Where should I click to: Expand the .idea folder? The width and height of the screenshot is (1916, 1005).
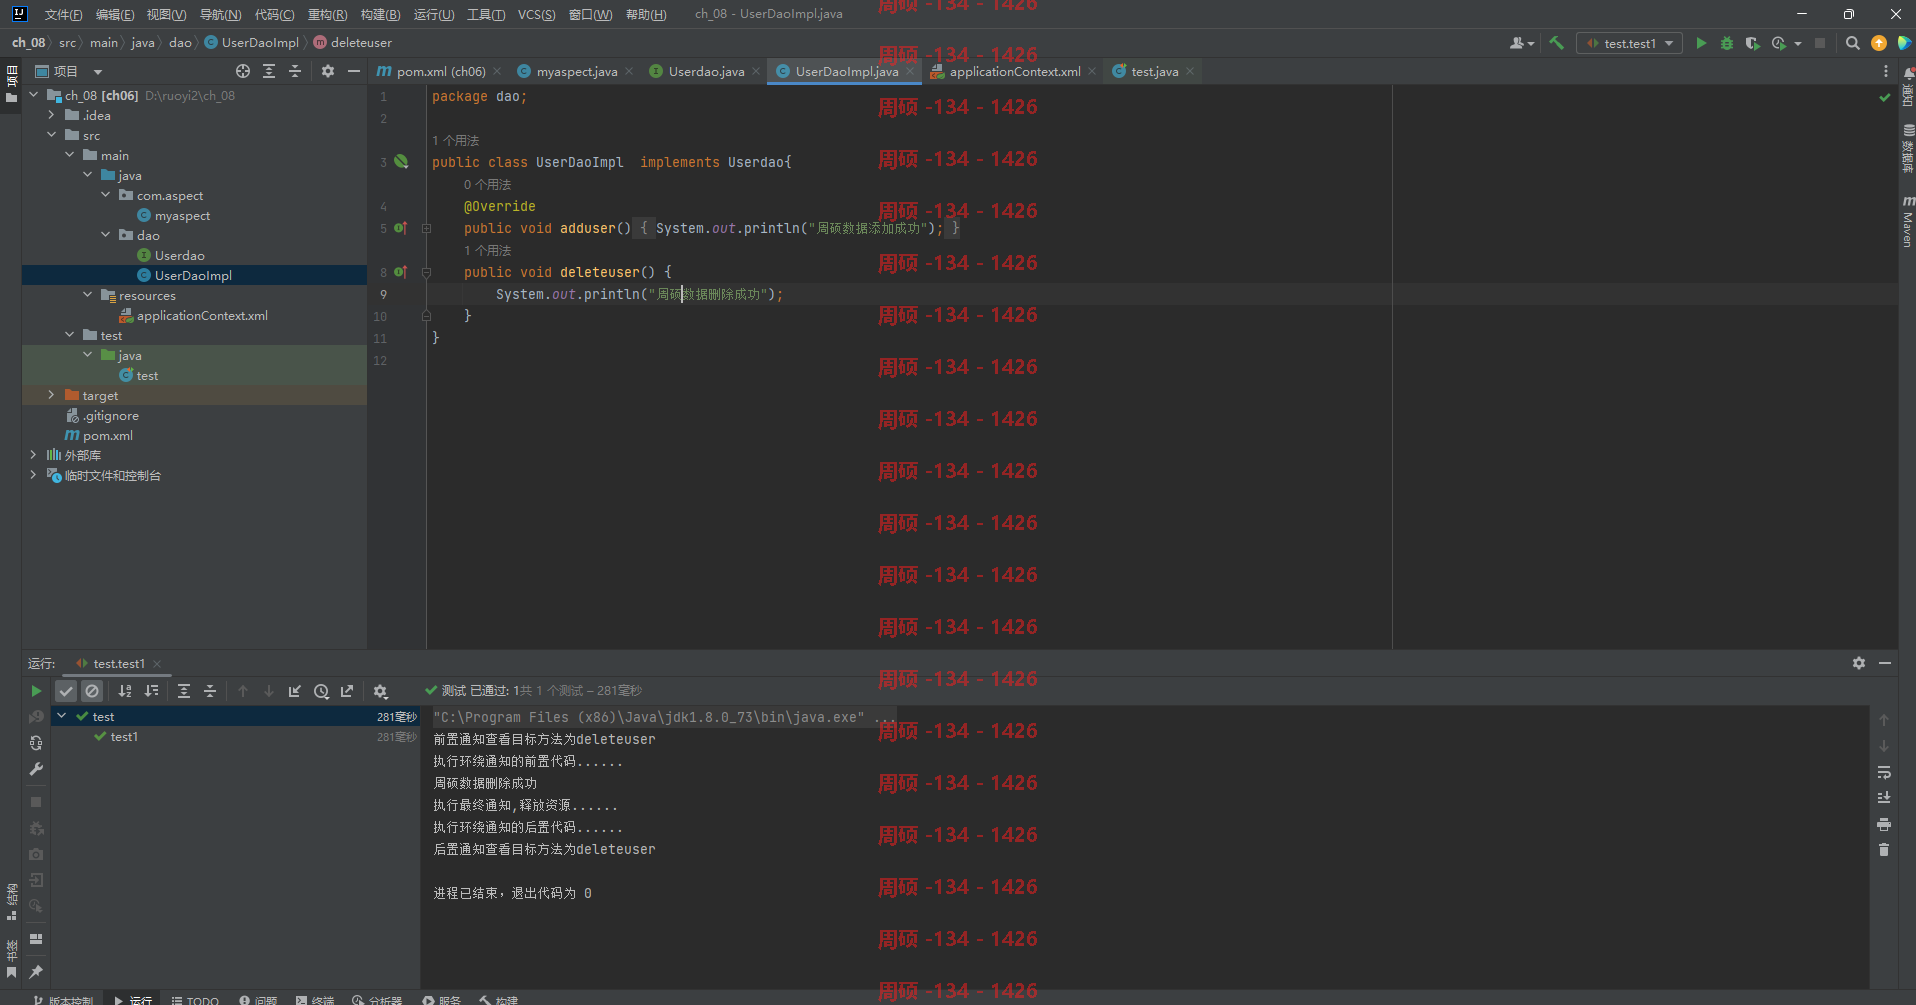(x=52, y=115)
